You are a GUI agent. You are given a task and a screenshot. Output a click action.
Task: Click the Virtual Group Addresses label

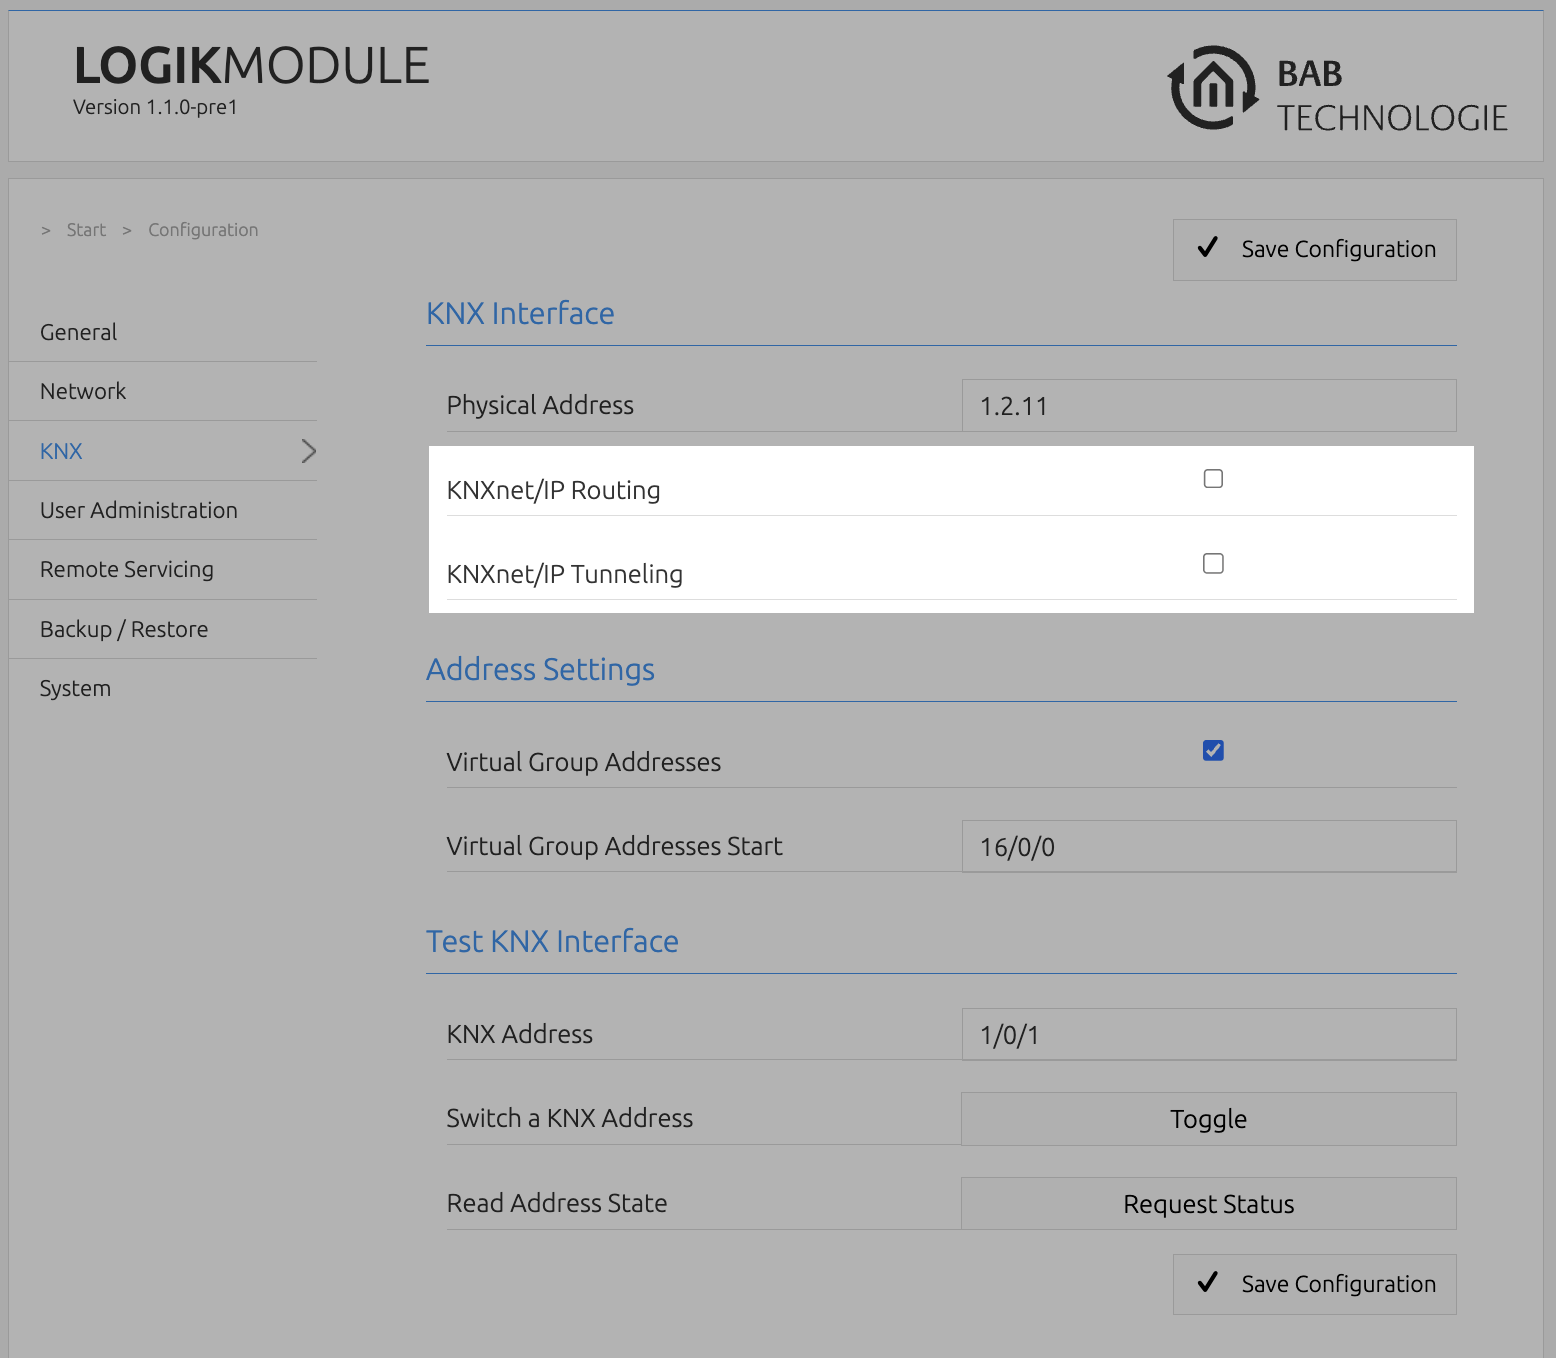pos(583,762)
